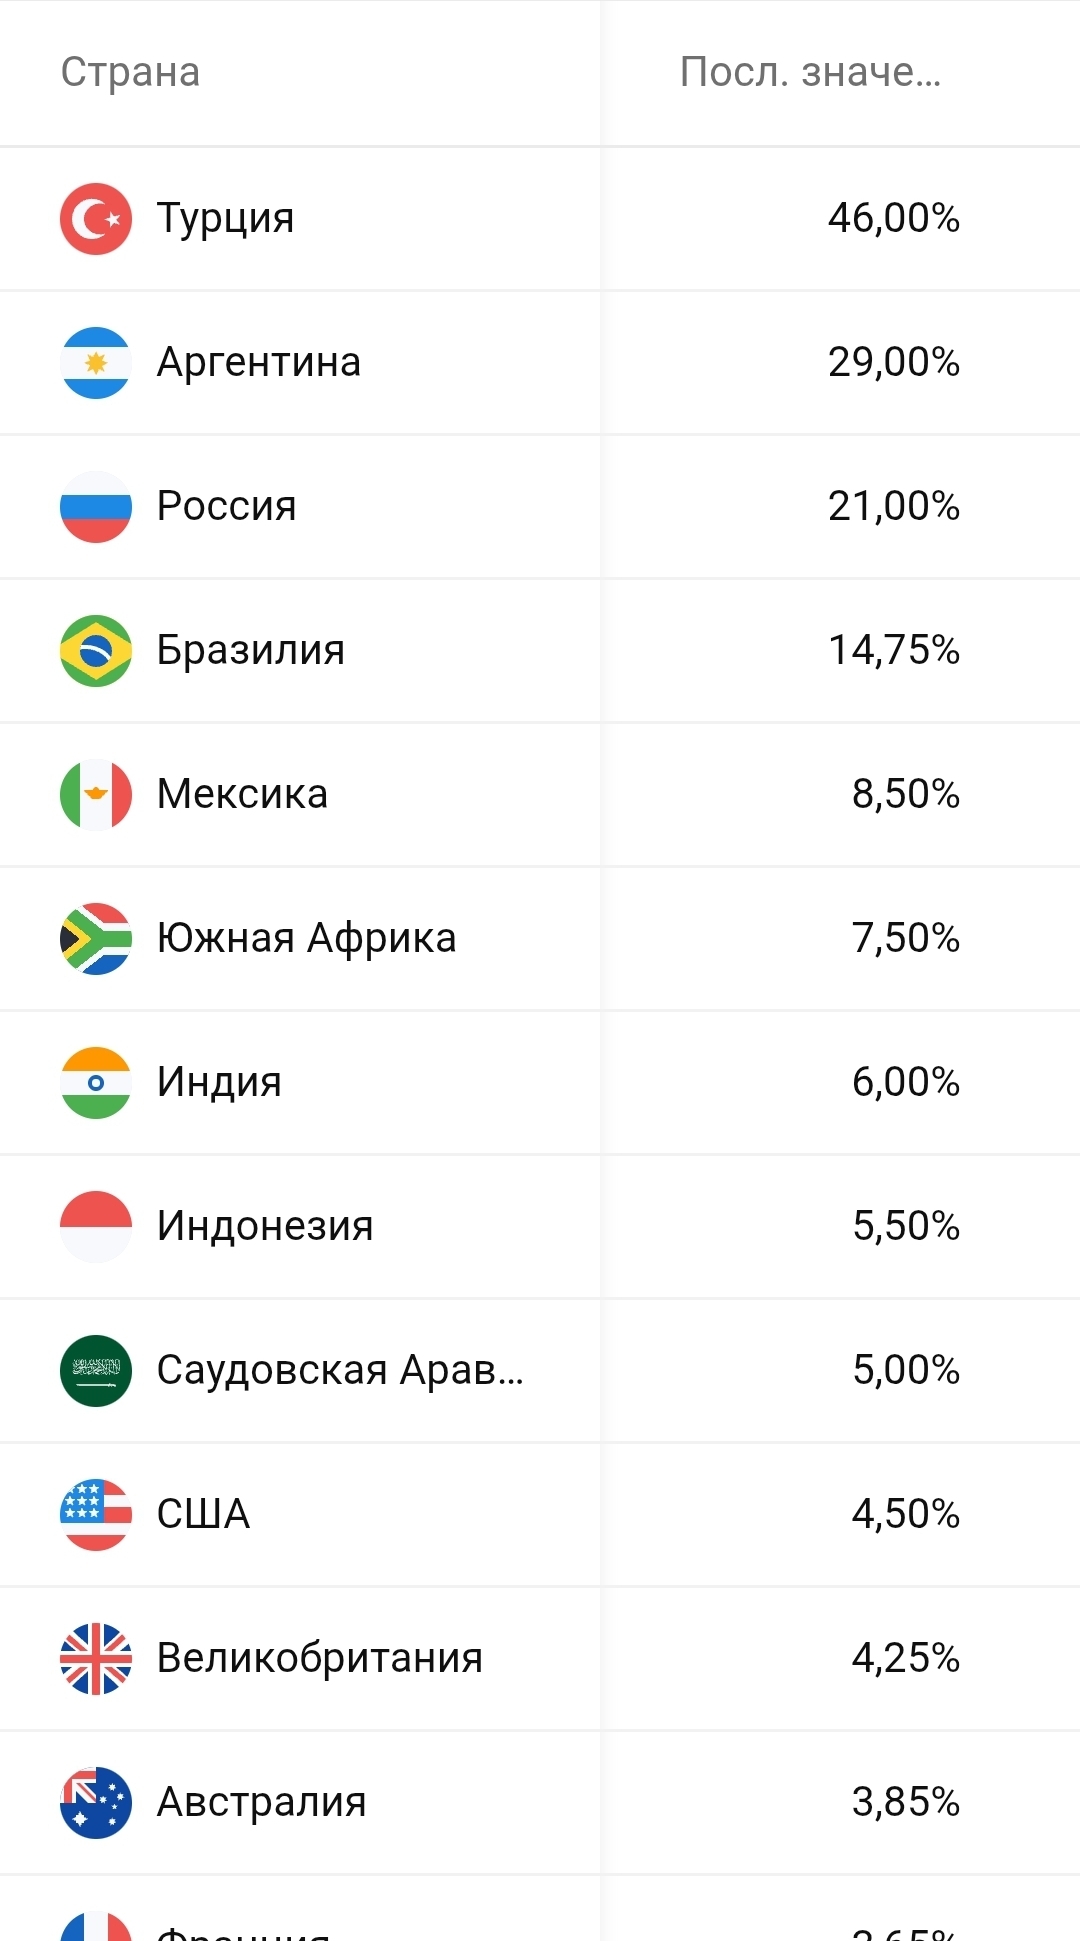The width and height of the screenshot is (1080, 1941).
Task: Click Mexico's 8,50% rate value
Action: point(905,794)
